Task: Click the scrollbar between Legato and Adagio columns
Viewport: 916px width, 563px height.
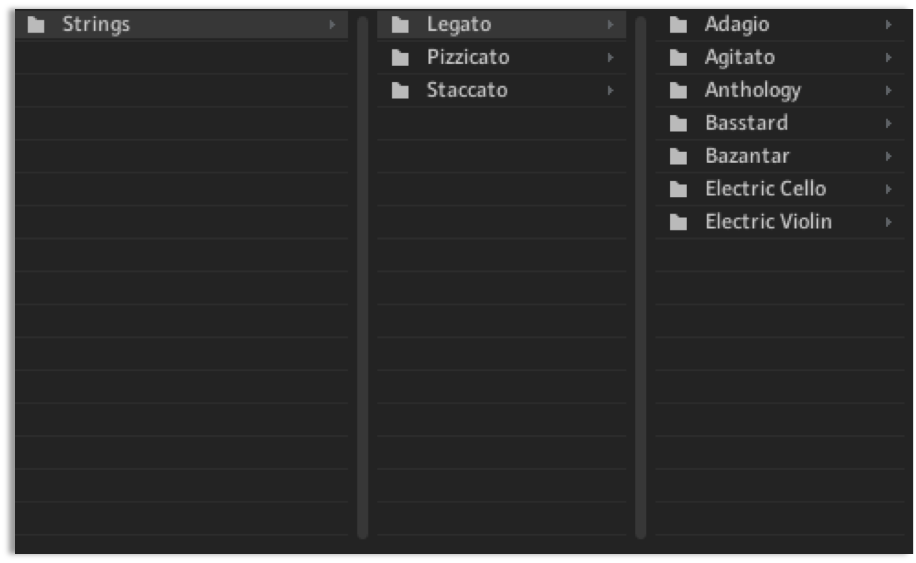Action: (640, 277)
